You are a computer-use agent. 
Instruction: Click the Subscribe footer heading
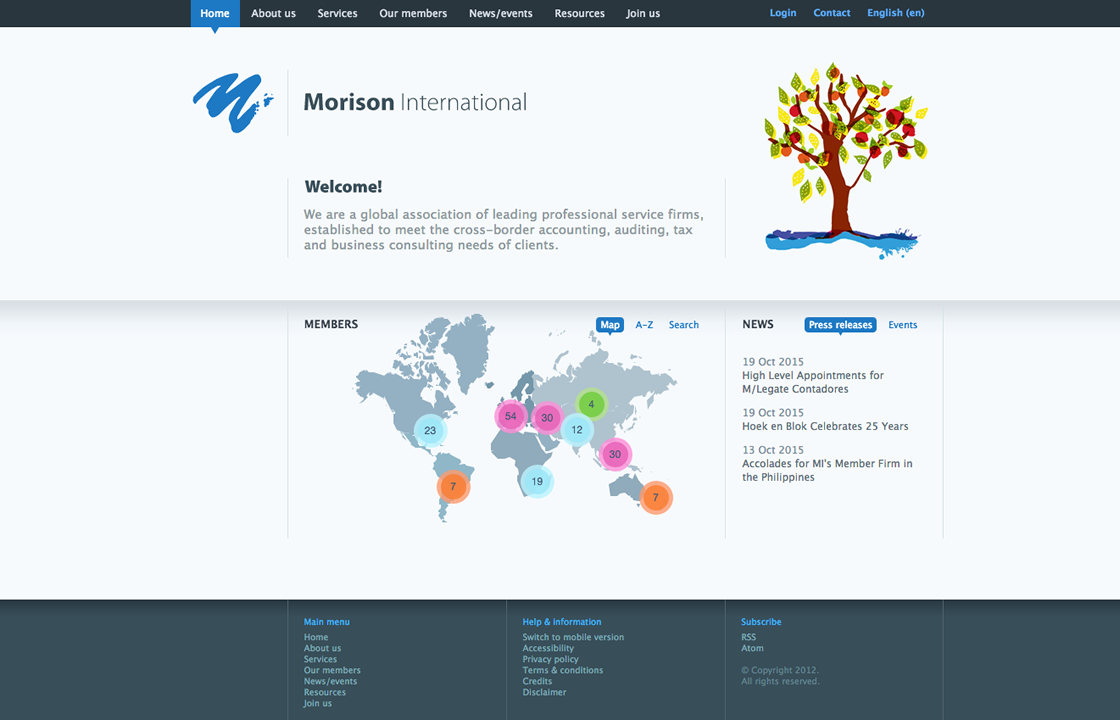coord(761,622)
